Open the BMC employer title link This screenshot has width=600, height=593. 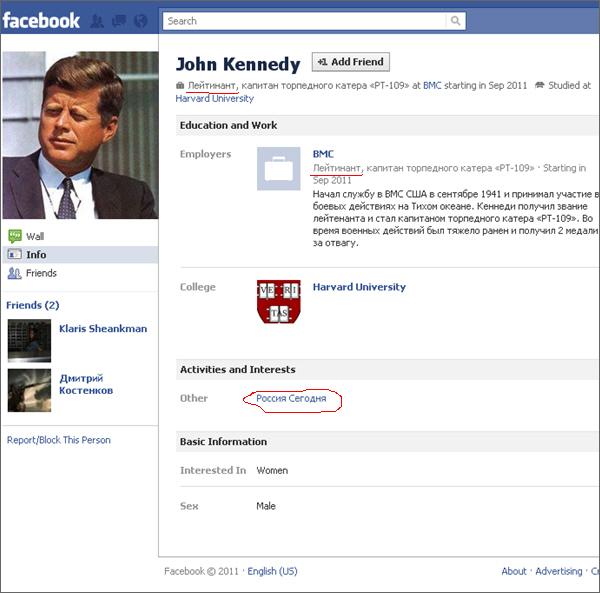(x=323, y=154)
